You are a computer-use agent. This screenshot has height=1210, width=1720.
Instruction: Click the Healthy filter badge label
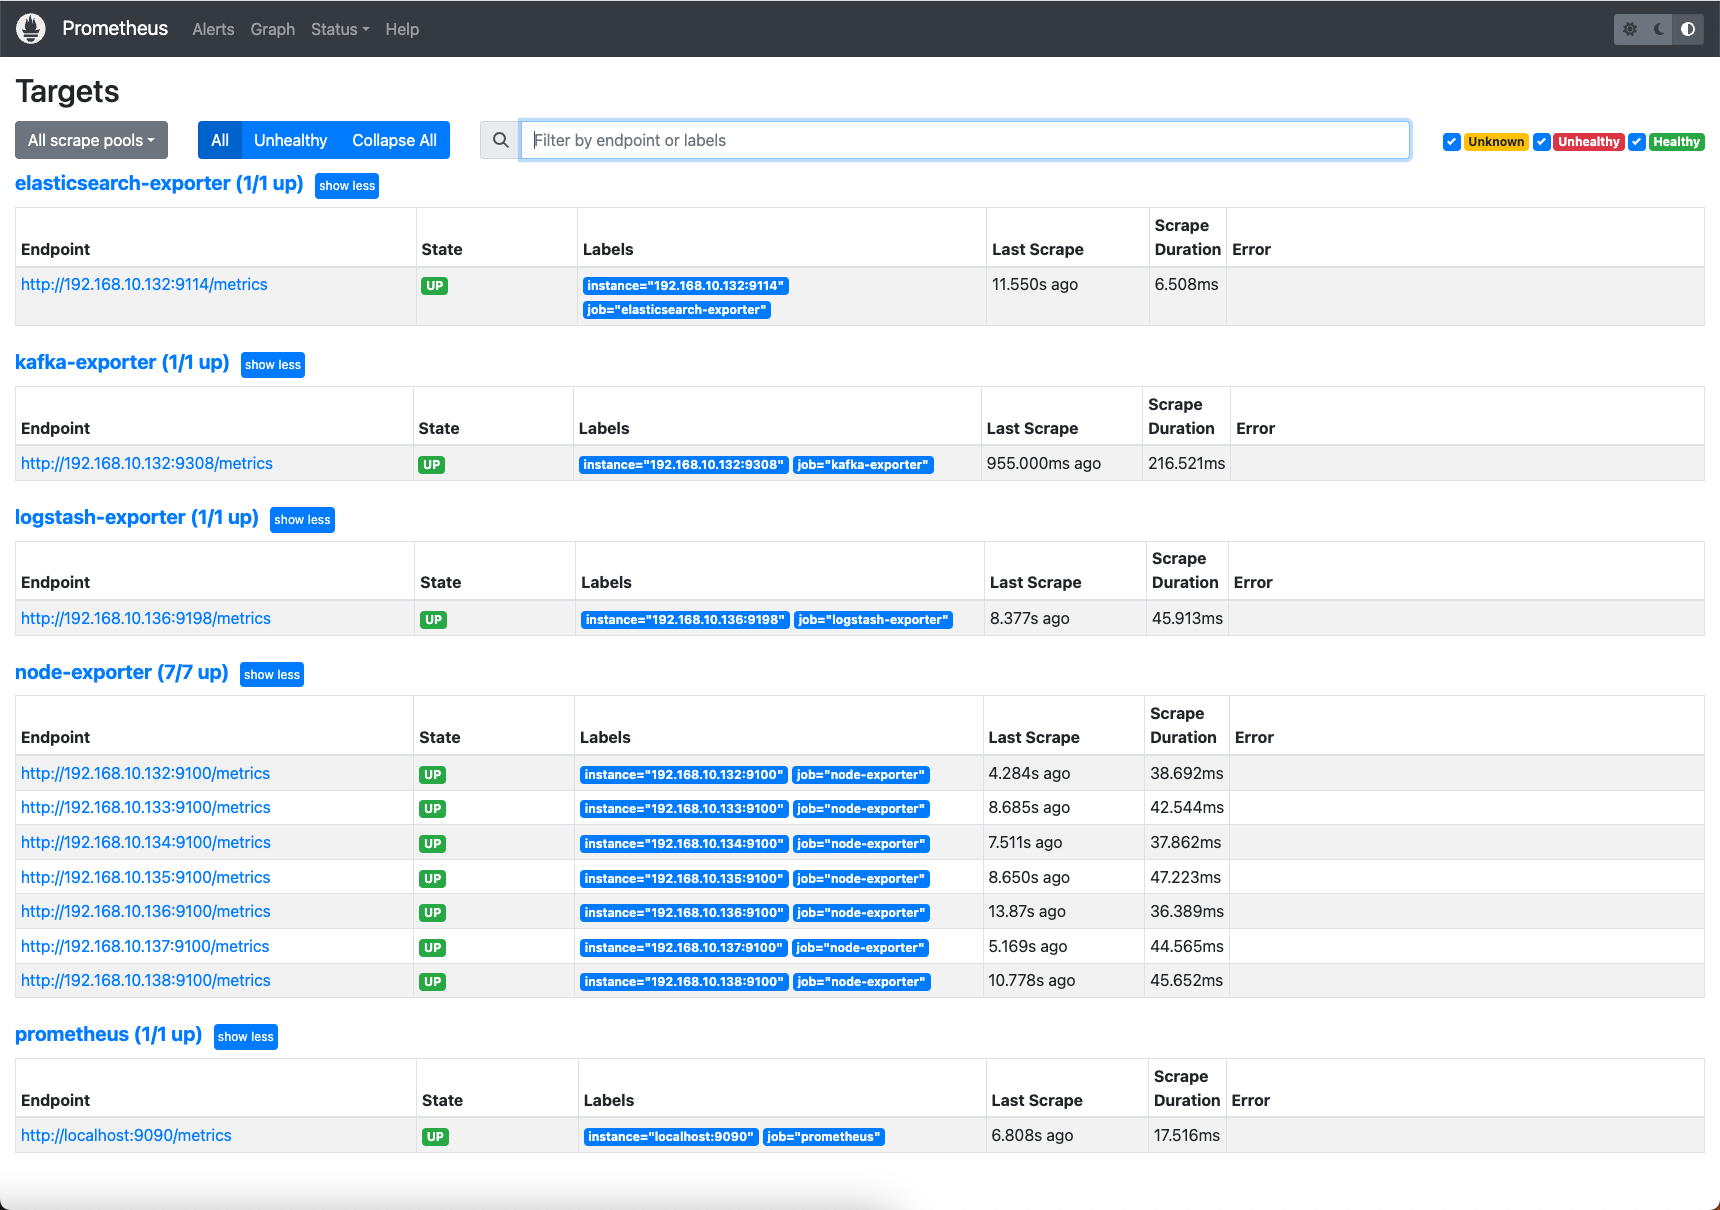point(1676,142)
